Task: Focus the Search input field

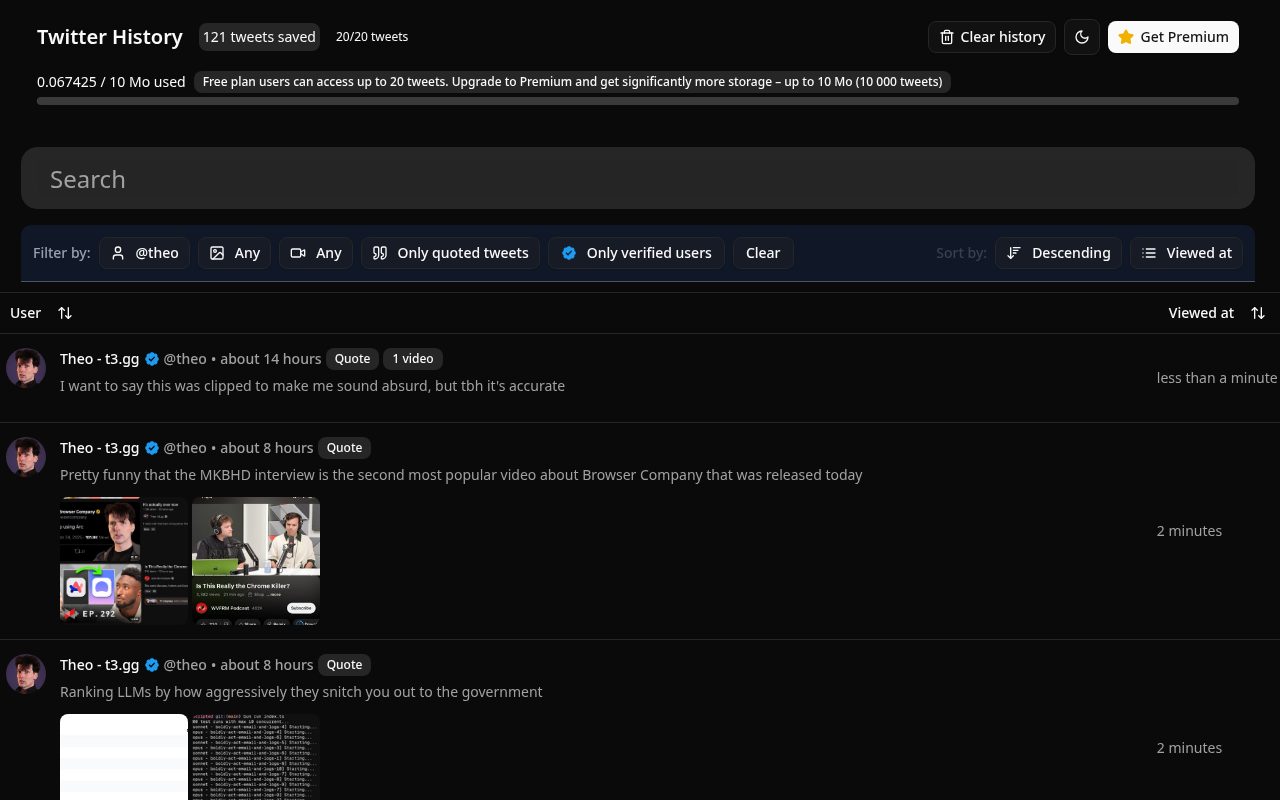Action: coord(638,179)
